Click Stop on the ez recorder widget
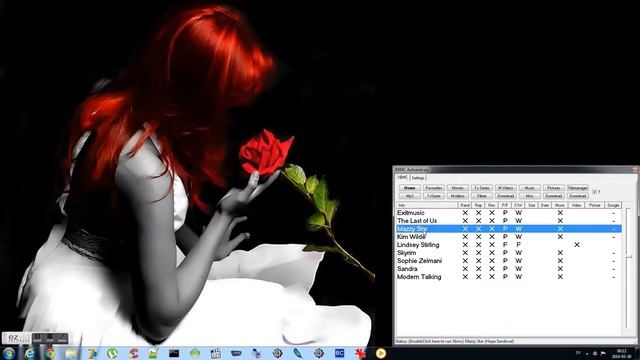This screenshot has height=360, width=640. 50,338
